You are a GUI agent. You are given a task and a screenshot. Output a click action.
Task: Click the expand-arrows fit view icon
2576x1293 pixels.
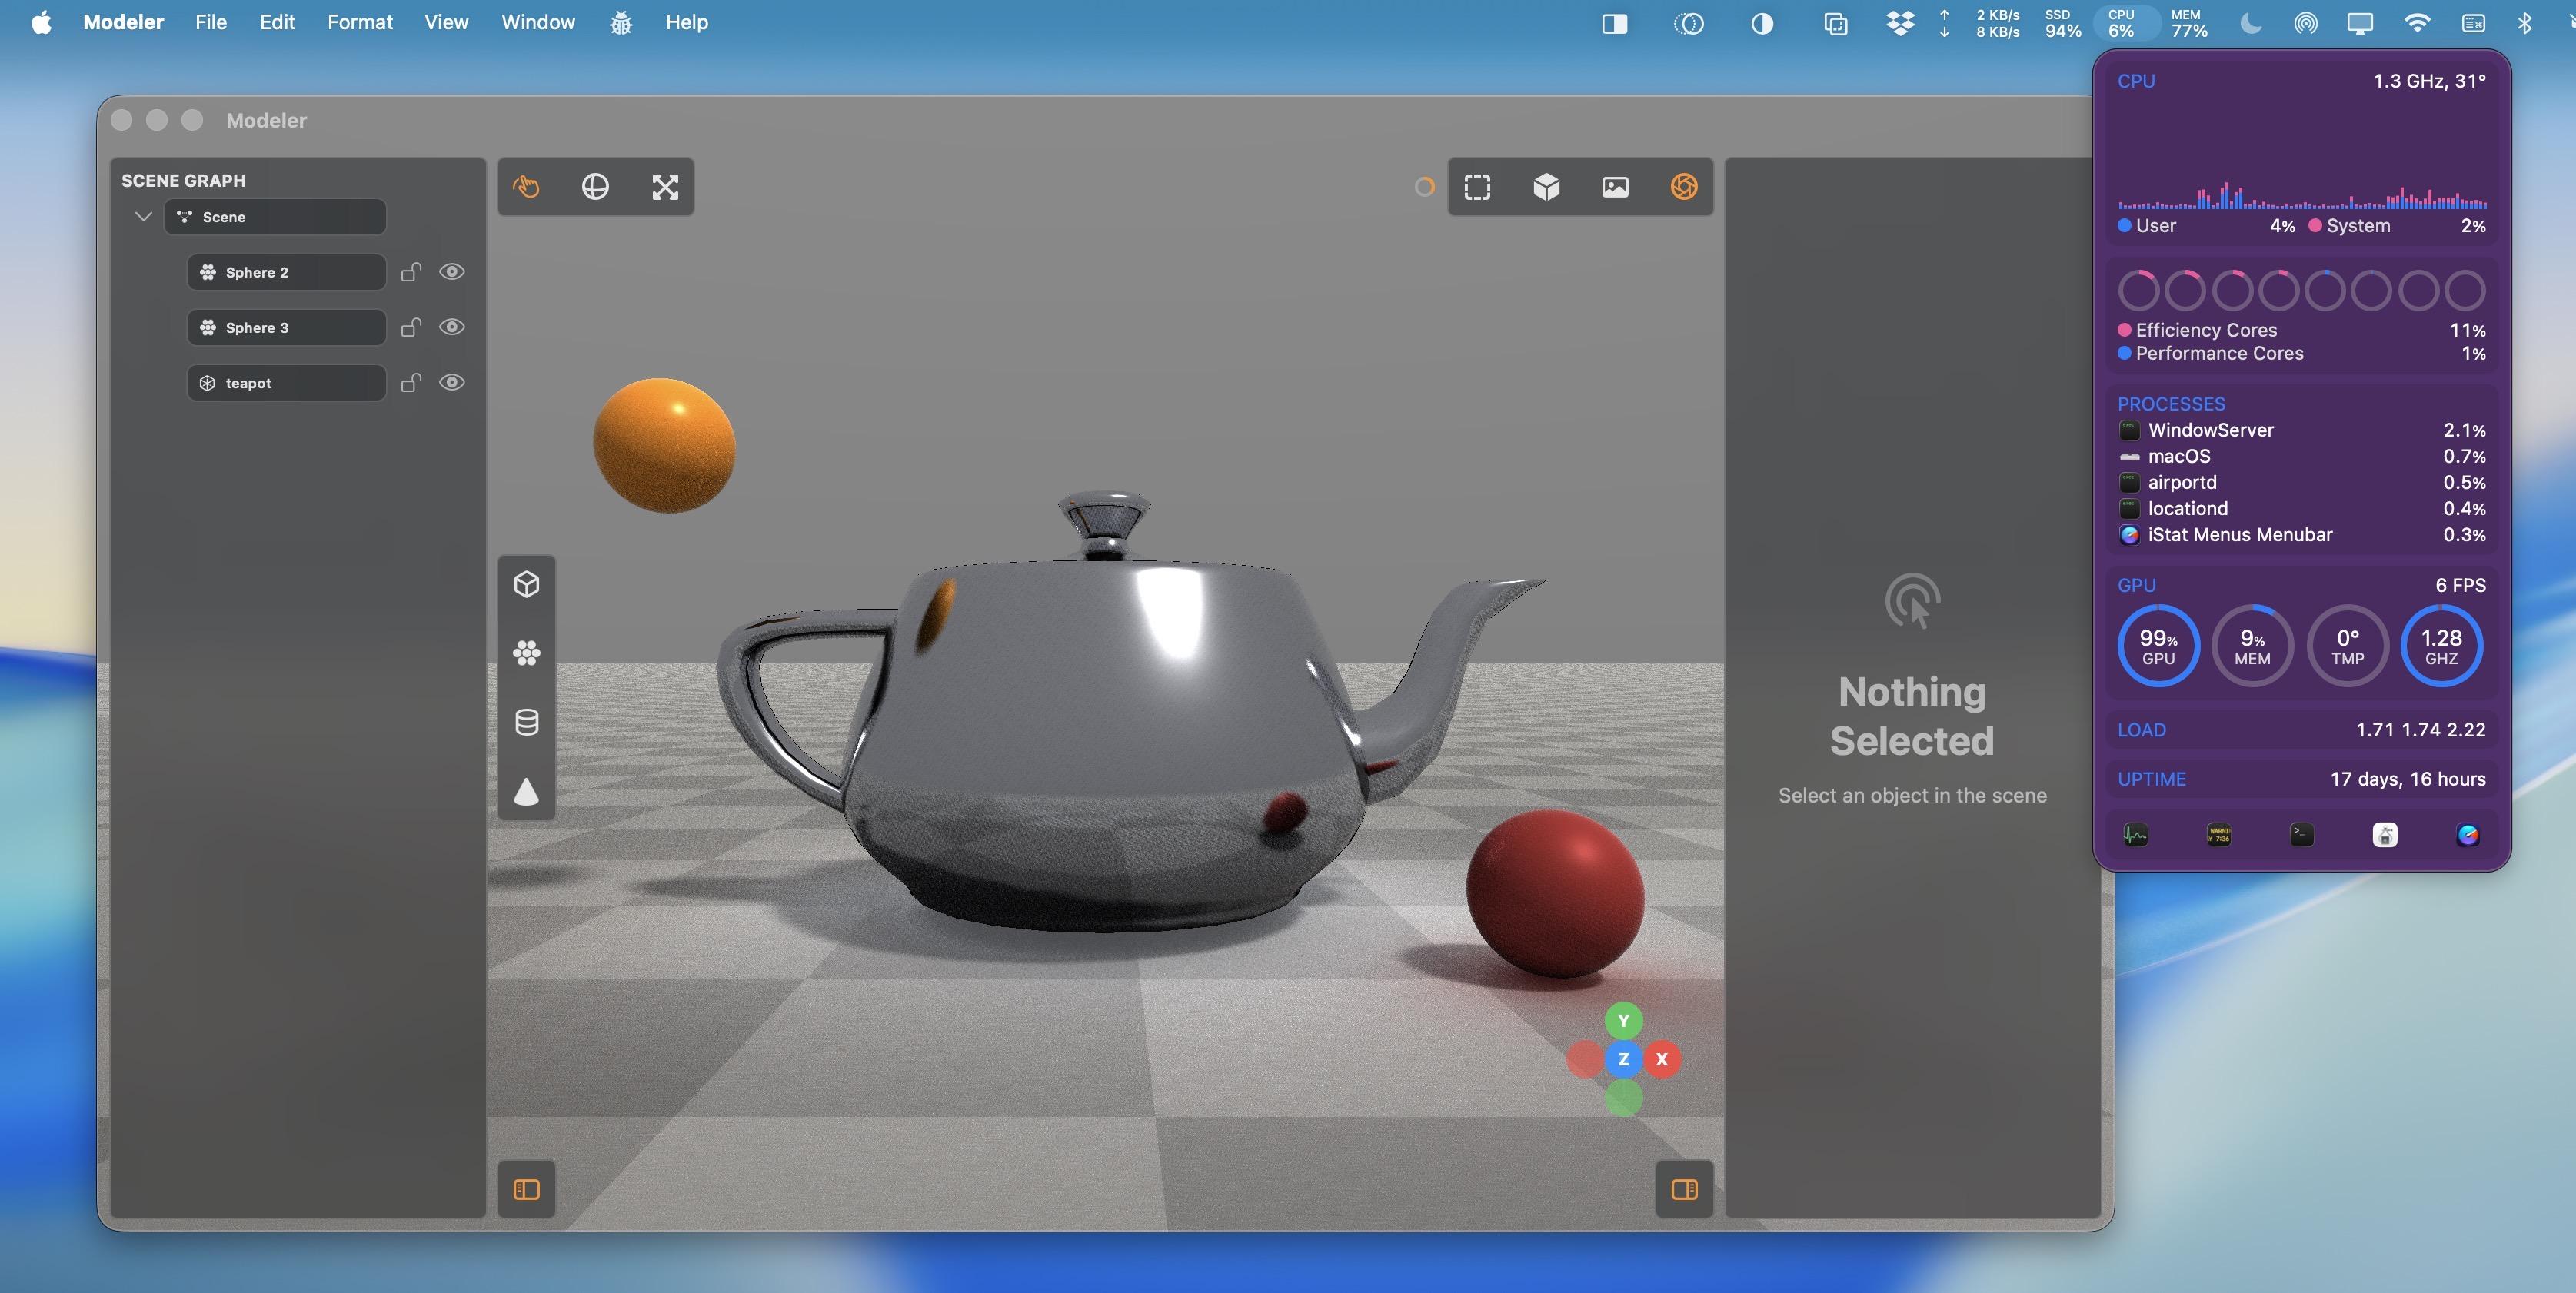point(665,186)
